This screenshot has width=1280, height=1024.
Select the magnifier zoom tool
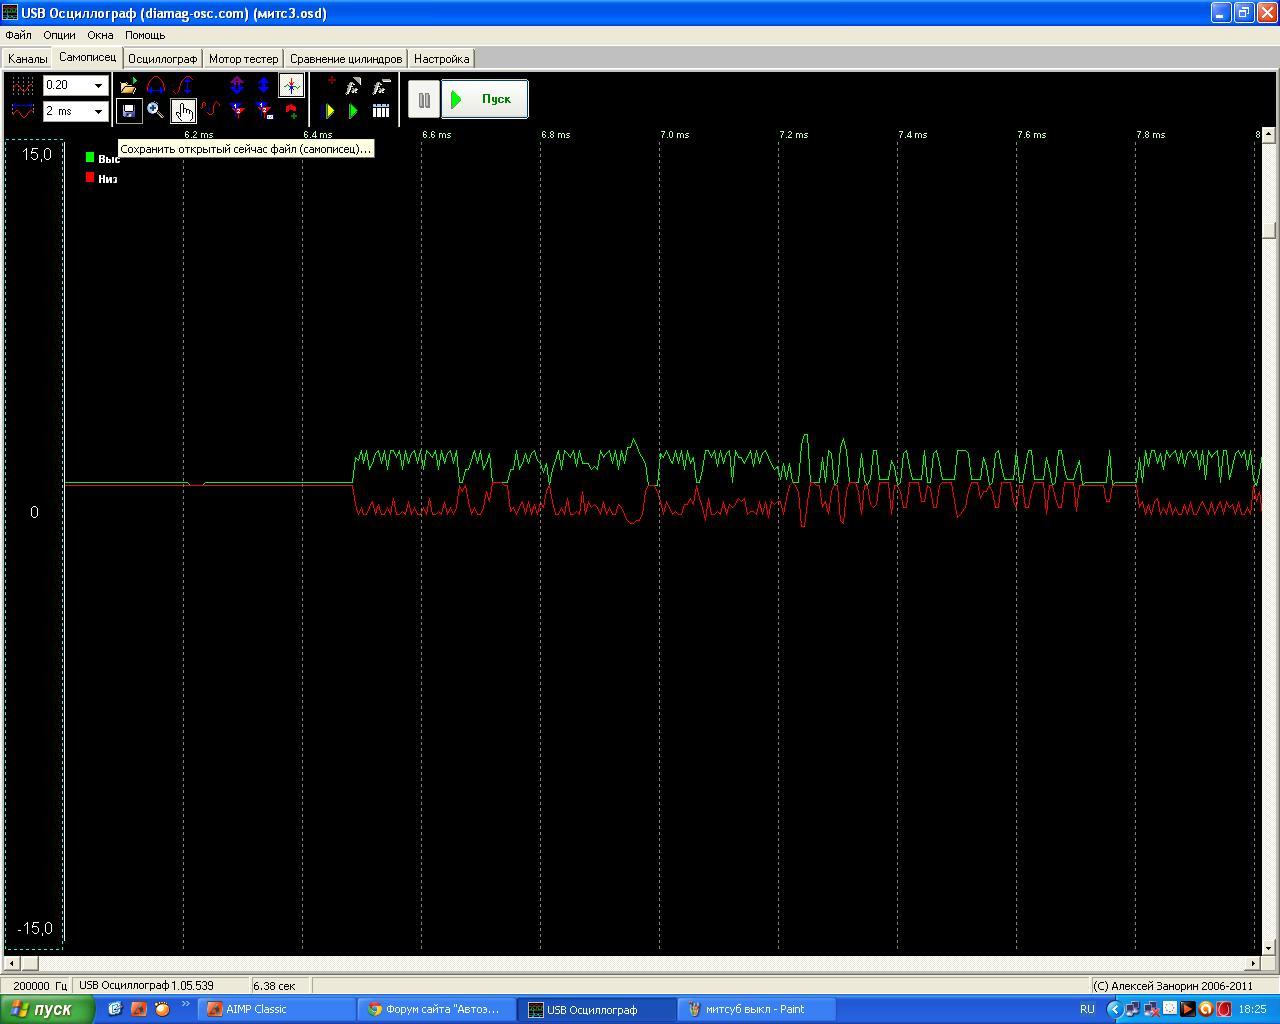156,111
